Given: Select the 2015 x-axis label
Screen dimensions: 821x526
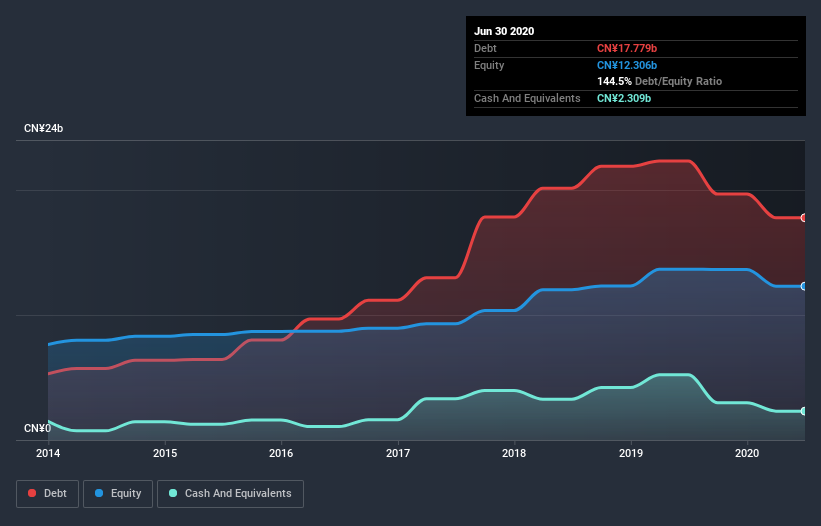Looking at the screenshot, I should pos(165,453).
